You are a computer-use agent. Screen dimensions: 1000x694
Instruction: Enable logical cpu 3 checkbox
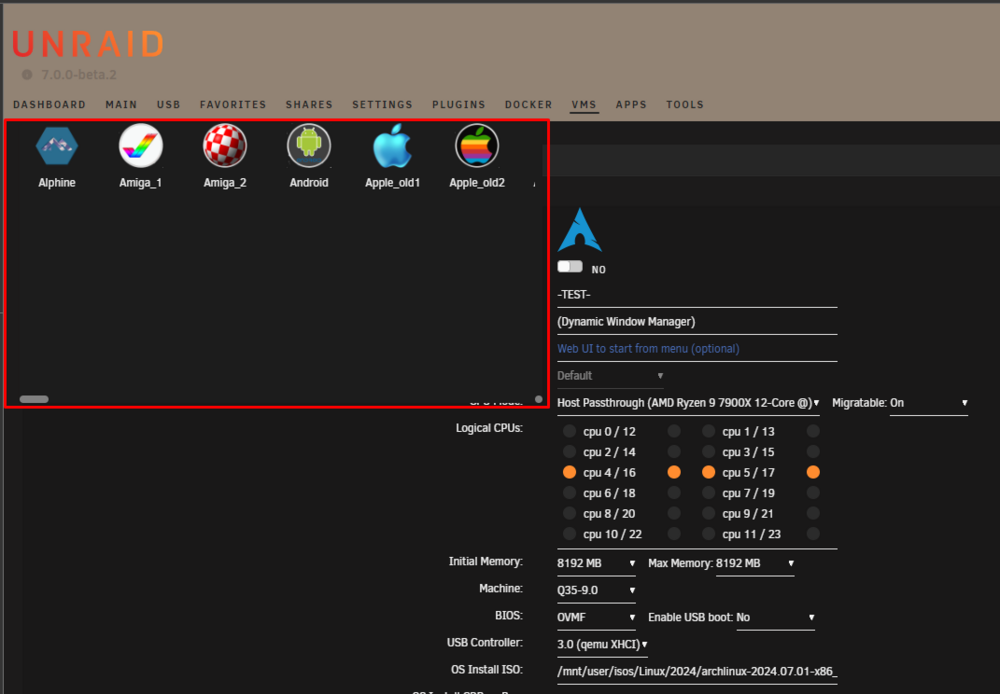pos(709,452)
